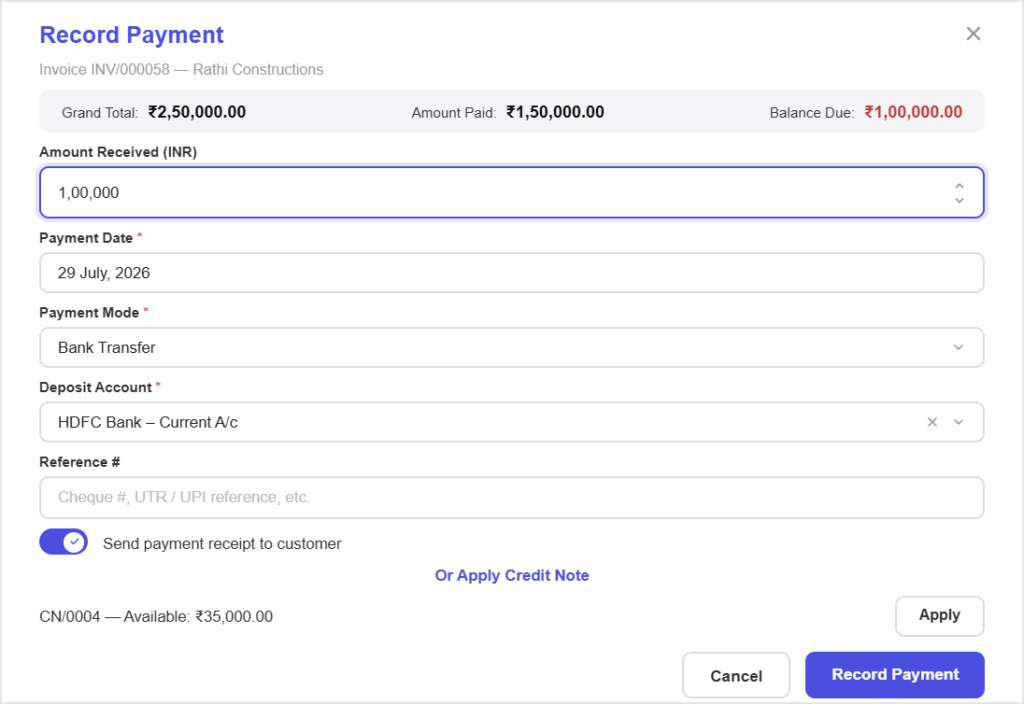Decrement the Amount Received stepper down arrow
Screen dimensions: 1024x704
click(959, 200)
